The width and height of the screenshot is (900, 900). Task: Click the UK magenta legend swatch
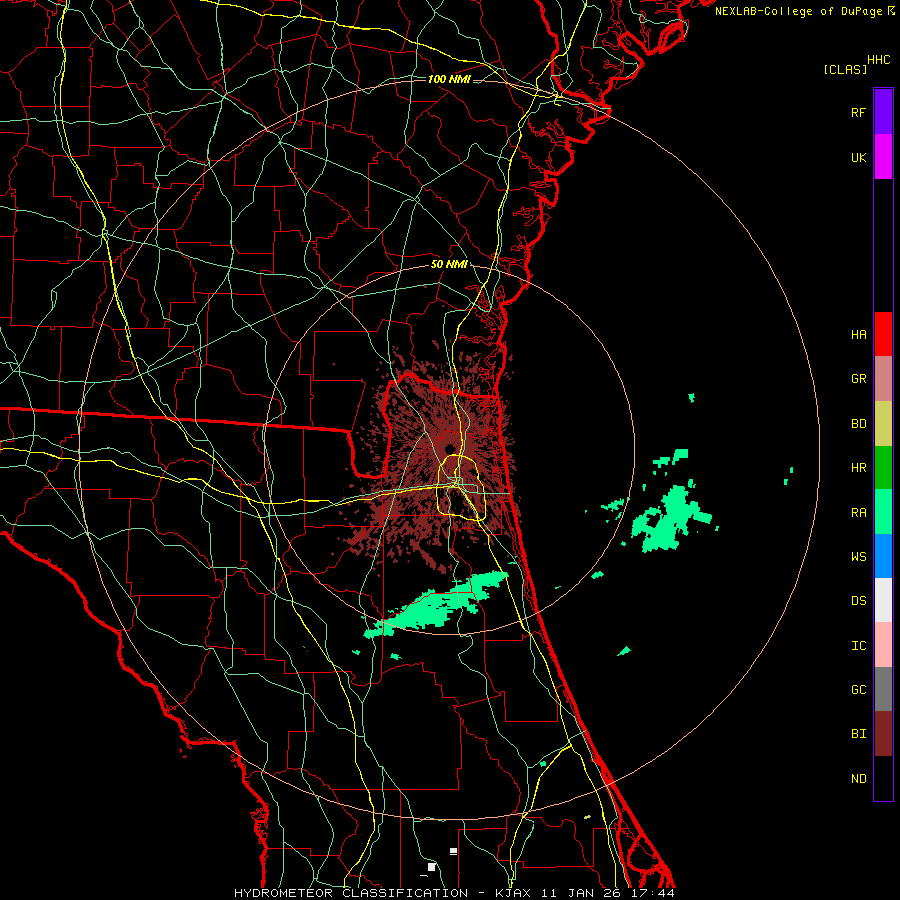click(883, 157)
